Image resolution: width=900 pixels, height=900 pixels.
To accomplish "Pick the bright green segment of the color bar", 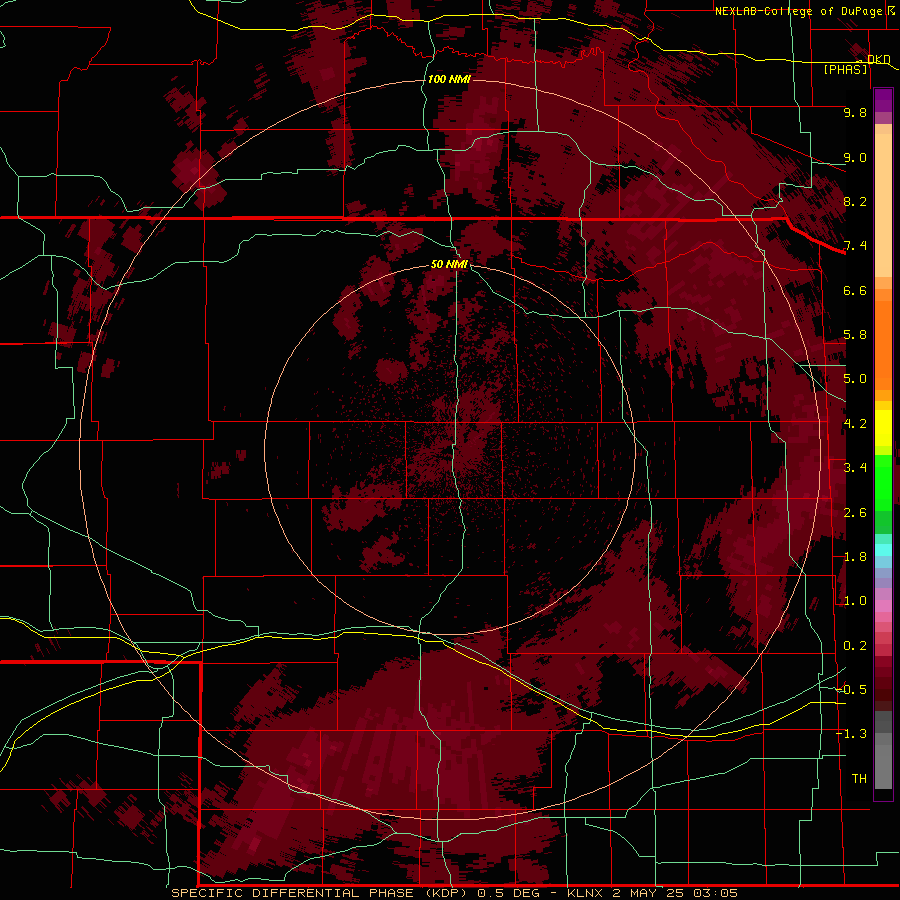I will (x=883, y=482).
